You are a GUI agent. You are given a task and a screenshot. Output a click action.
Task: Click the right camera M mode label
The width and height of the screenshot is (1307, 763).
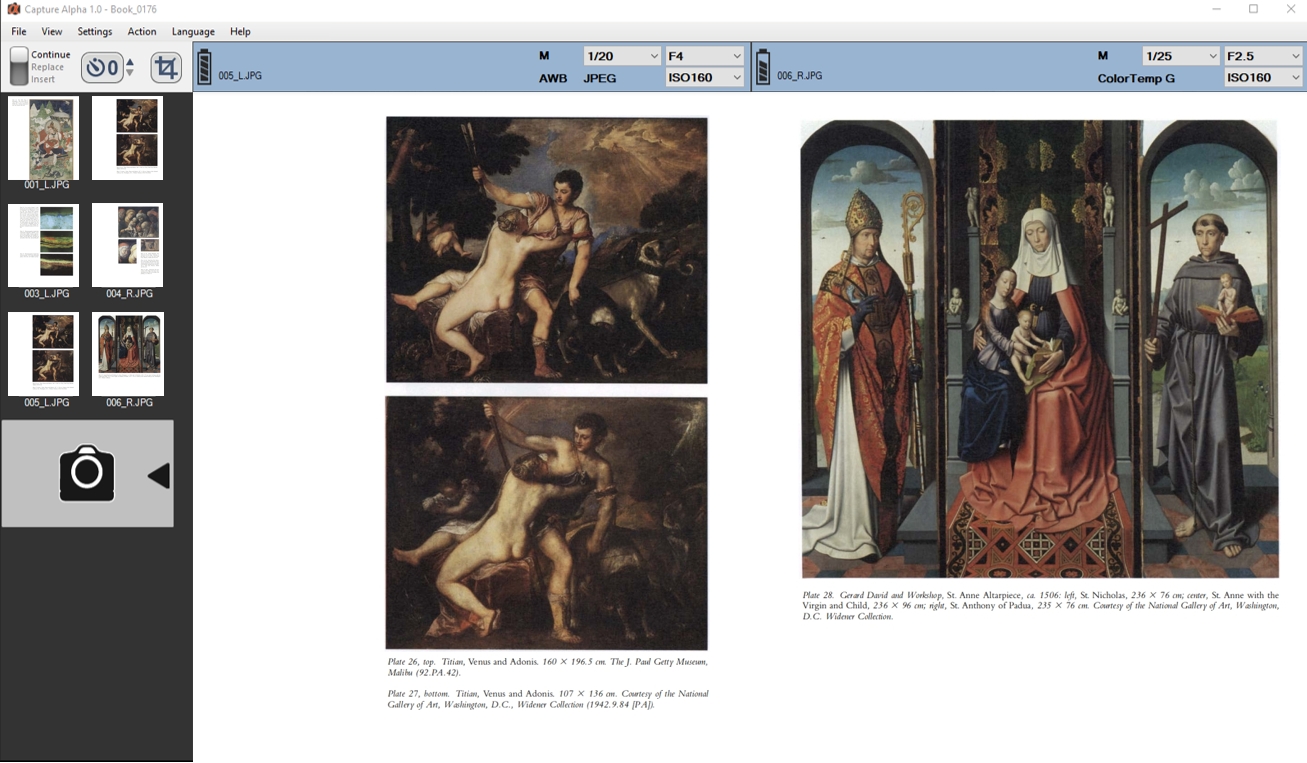click(1103, 56)
